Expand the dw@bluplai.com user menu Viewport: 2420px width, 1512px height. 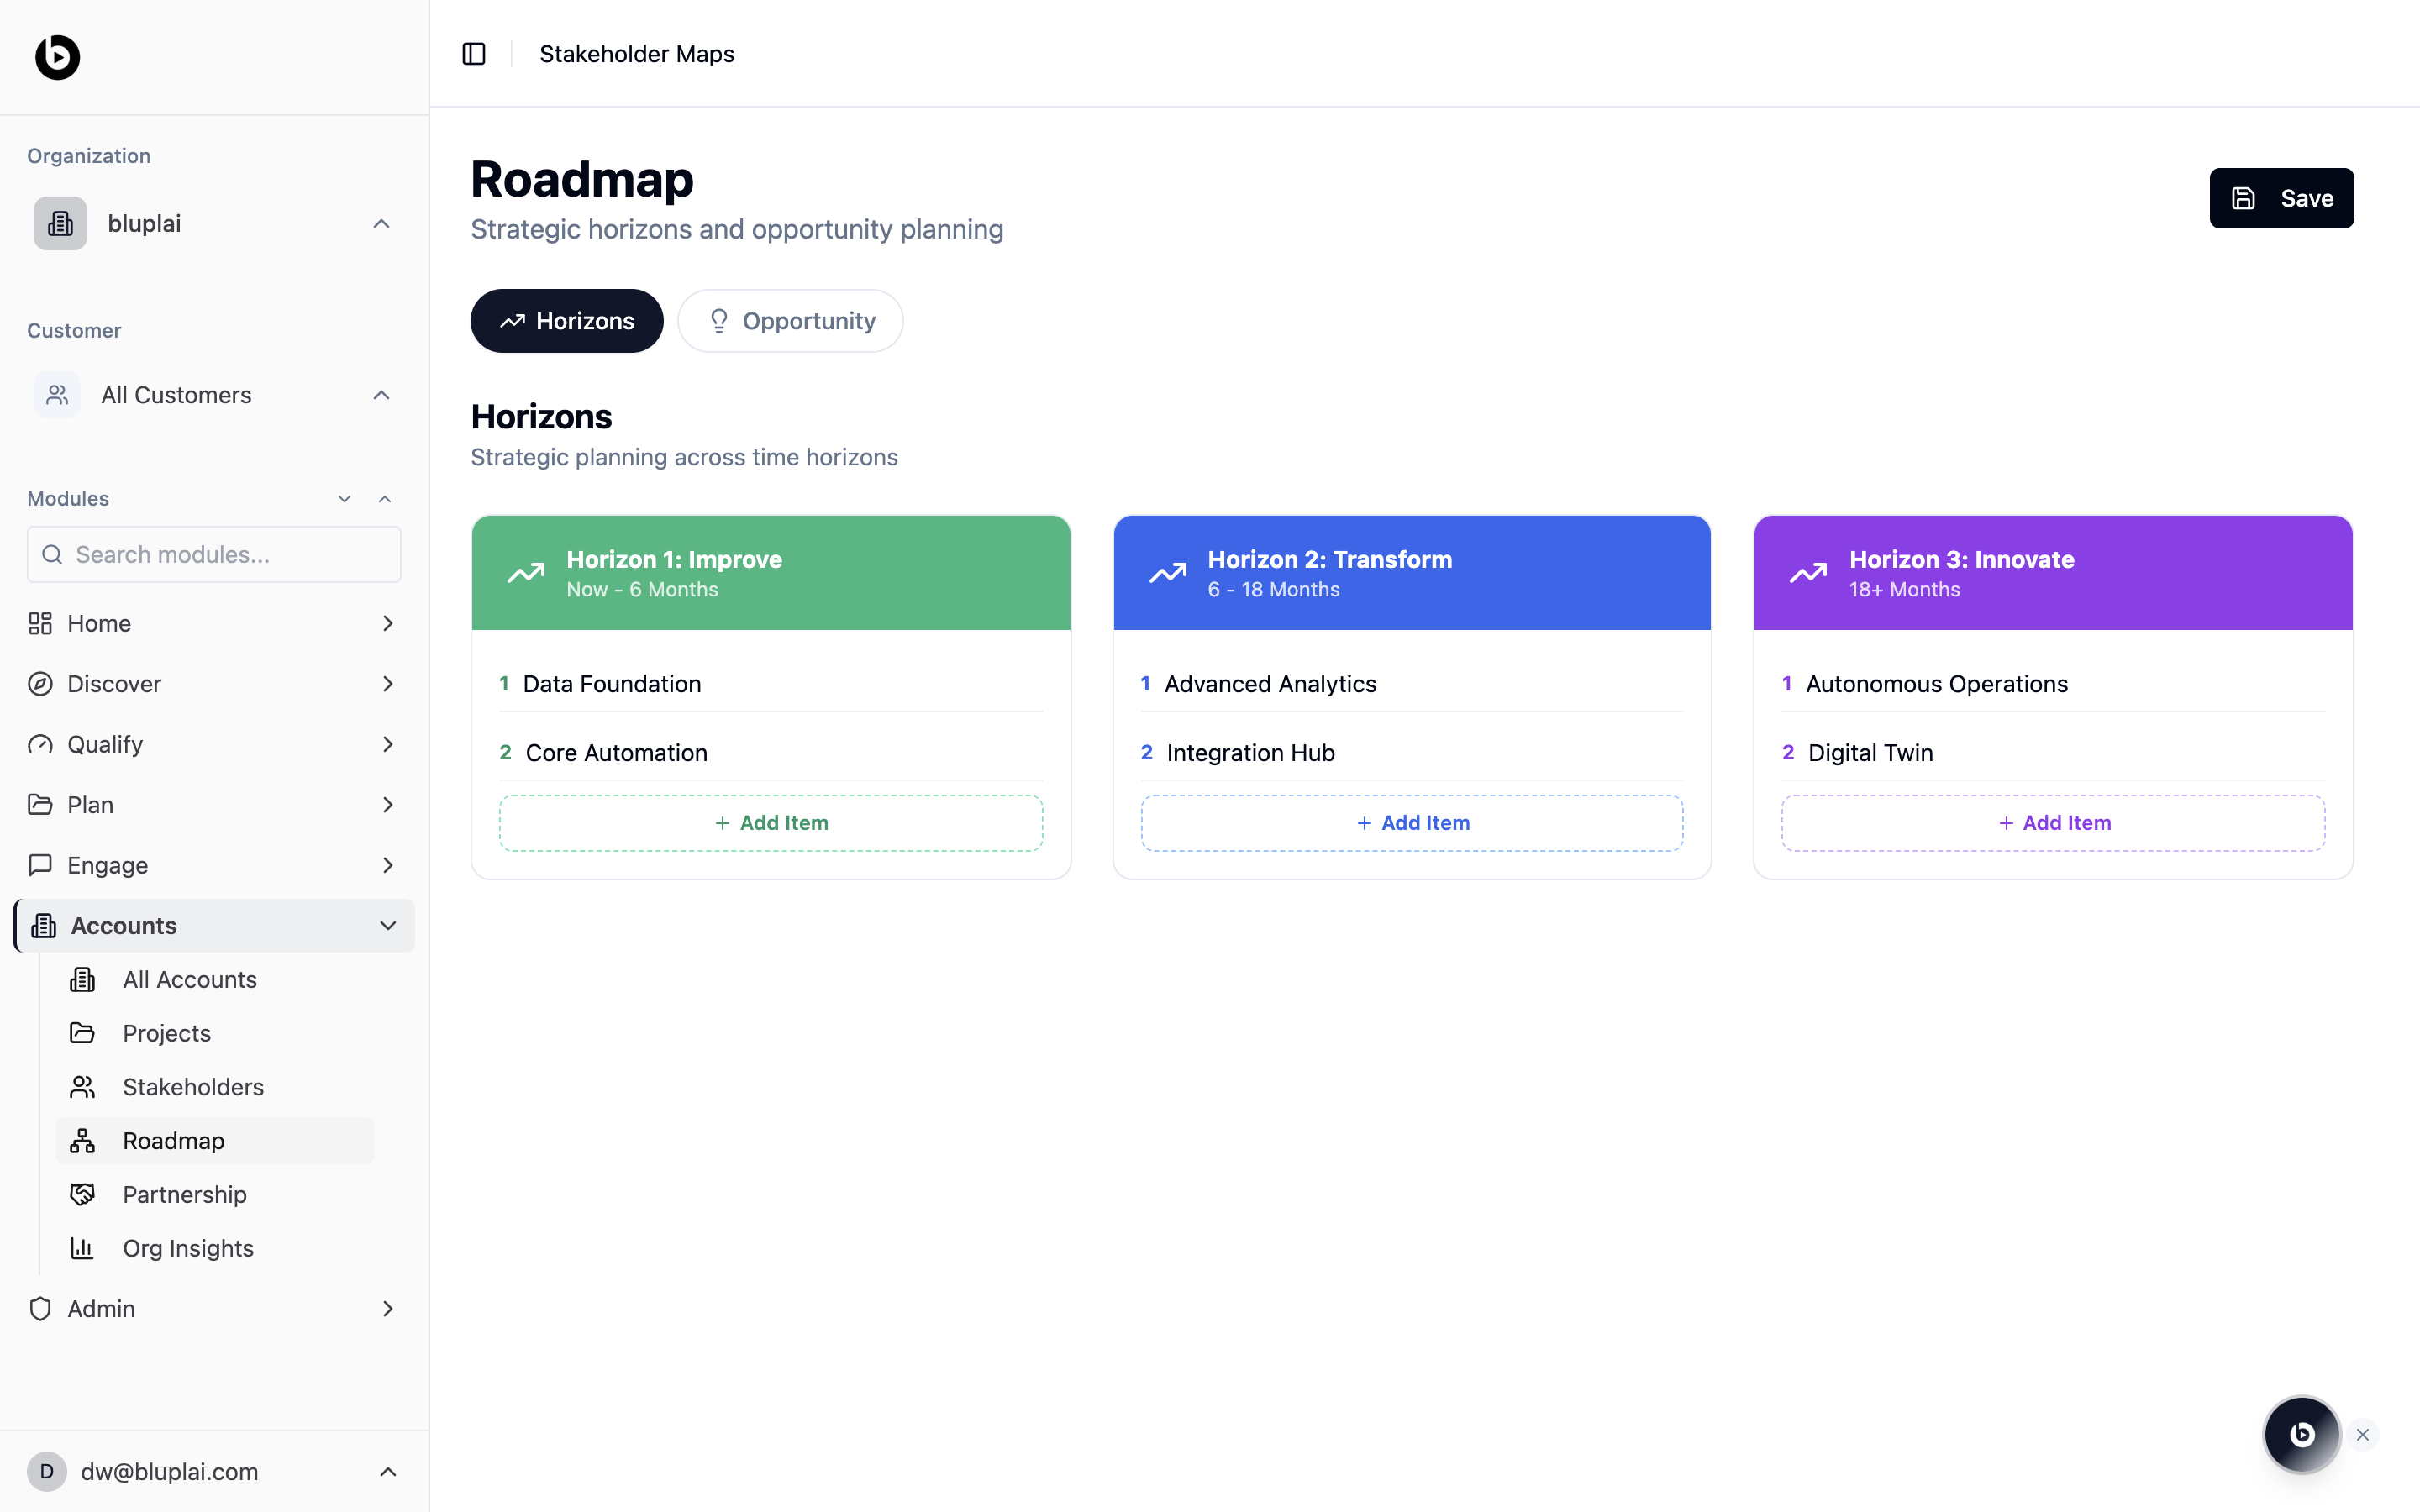click(388, 1472)
